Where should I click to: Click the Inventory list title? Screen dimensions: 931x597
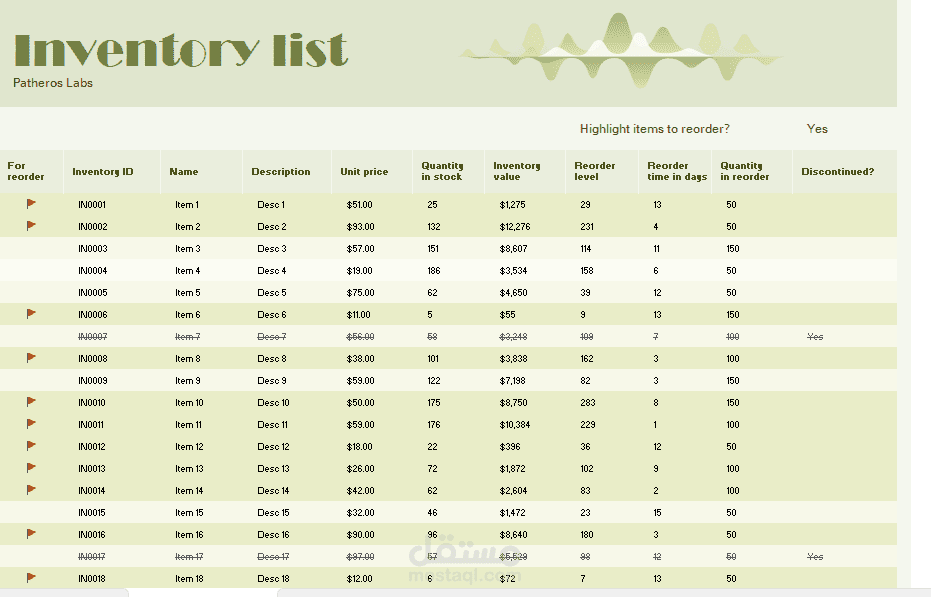point(180,47)
